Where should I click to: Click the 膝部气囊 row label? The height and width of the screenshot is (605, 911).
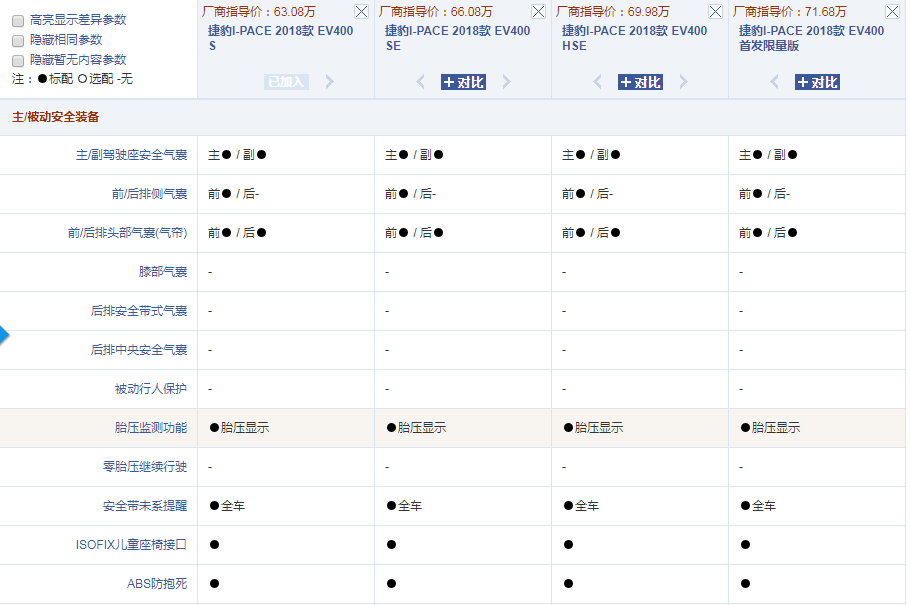tap(163, 272)
